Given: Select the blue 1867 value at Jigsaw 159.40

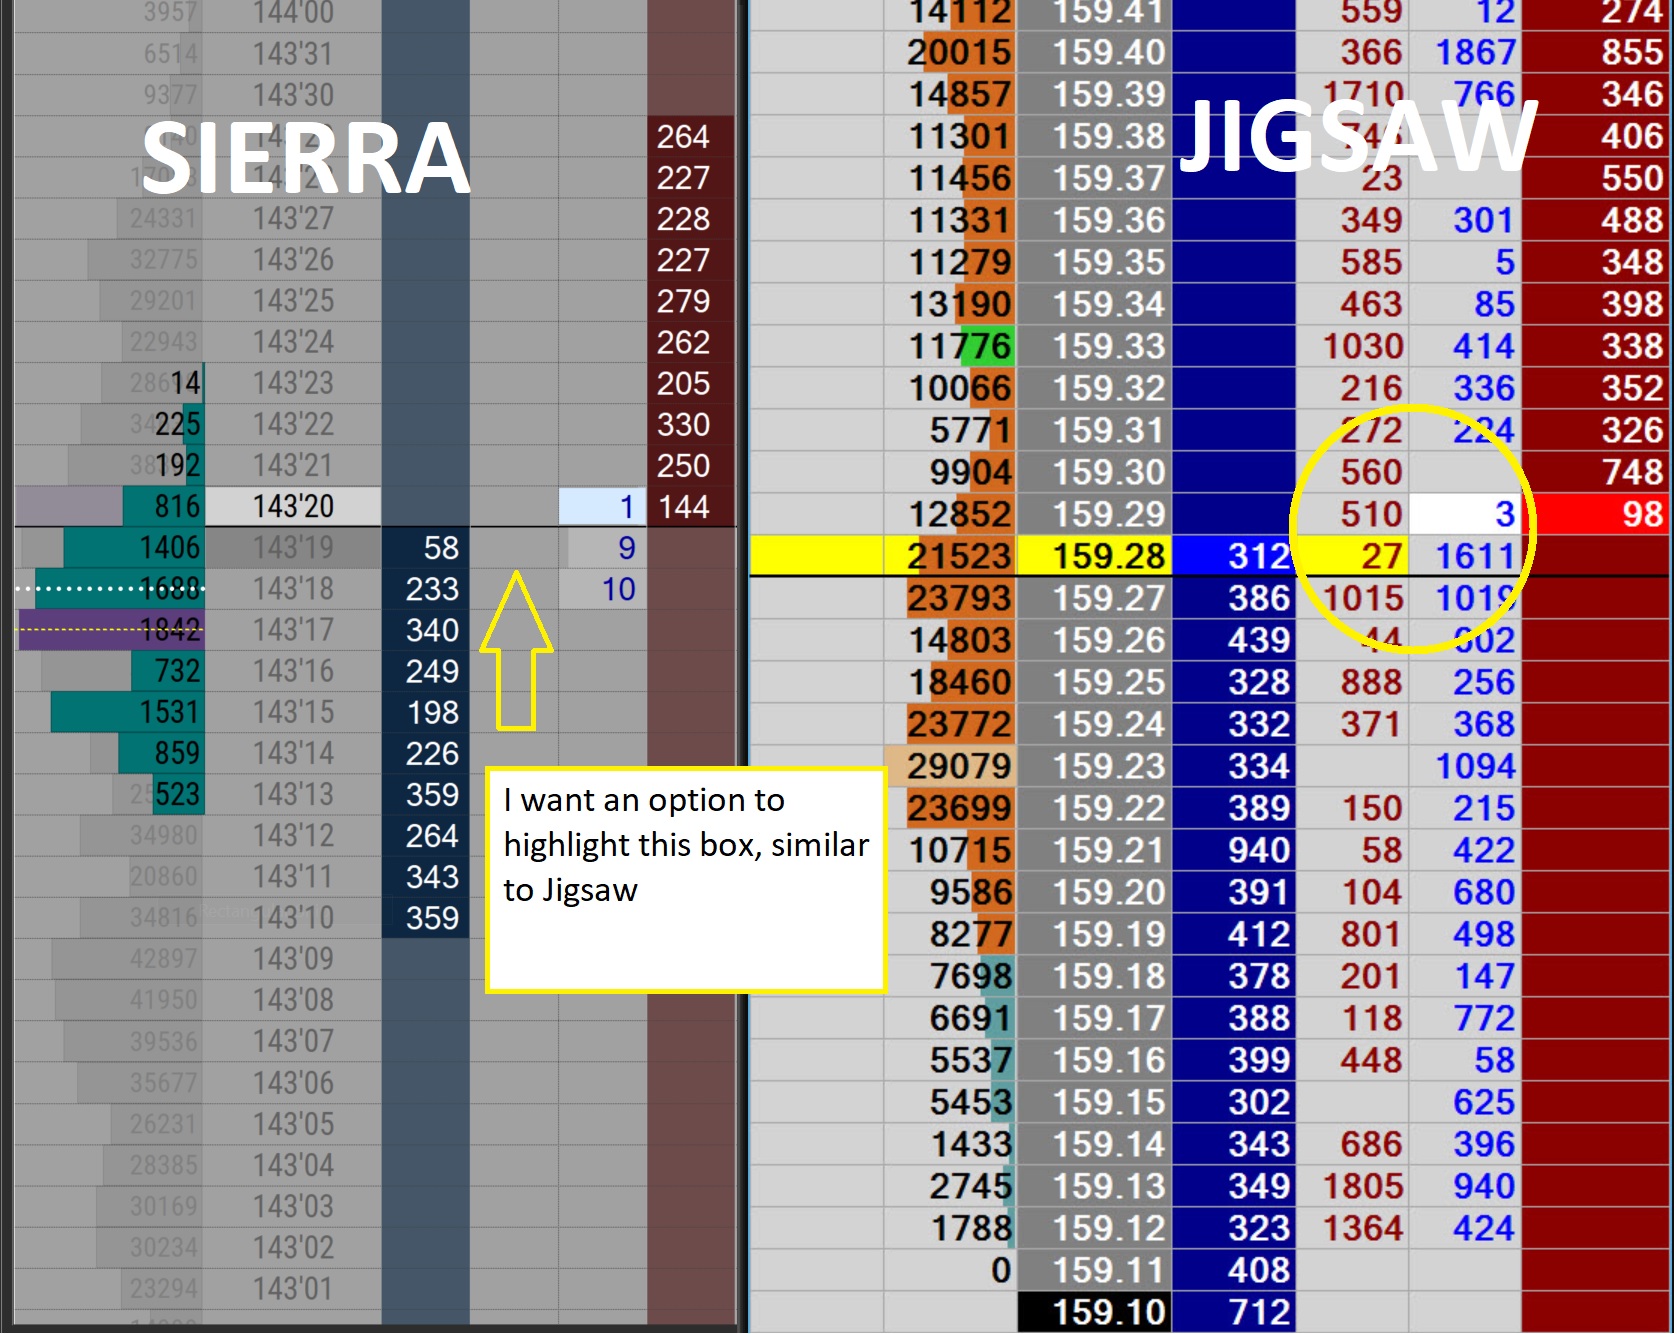Looking at the screenshot, I should 1465,52.
